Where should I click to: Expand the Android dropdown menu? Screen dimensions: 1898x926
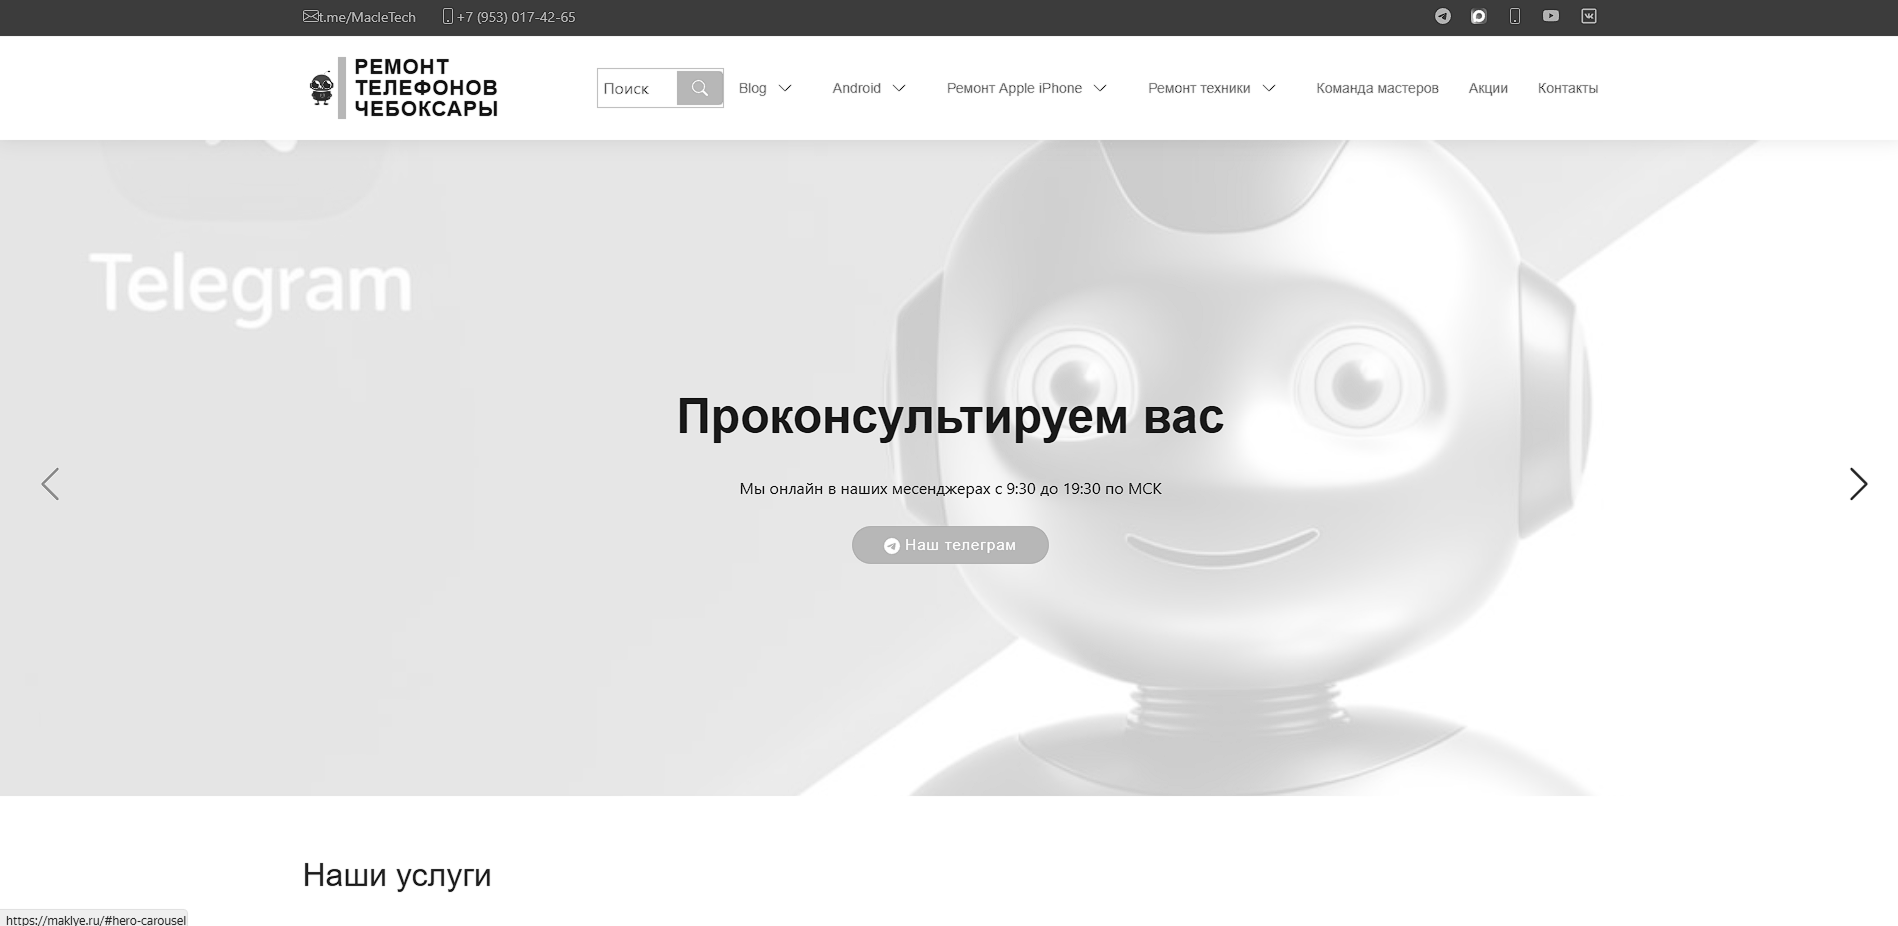[x=869, y=88]
